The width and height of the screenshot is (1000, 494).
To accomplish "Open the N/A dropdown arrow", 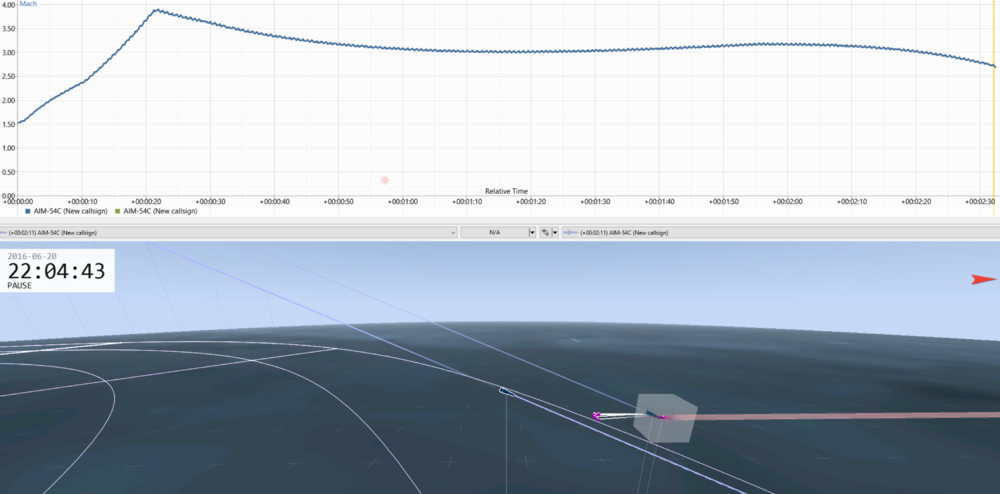I will coord(532,233).
